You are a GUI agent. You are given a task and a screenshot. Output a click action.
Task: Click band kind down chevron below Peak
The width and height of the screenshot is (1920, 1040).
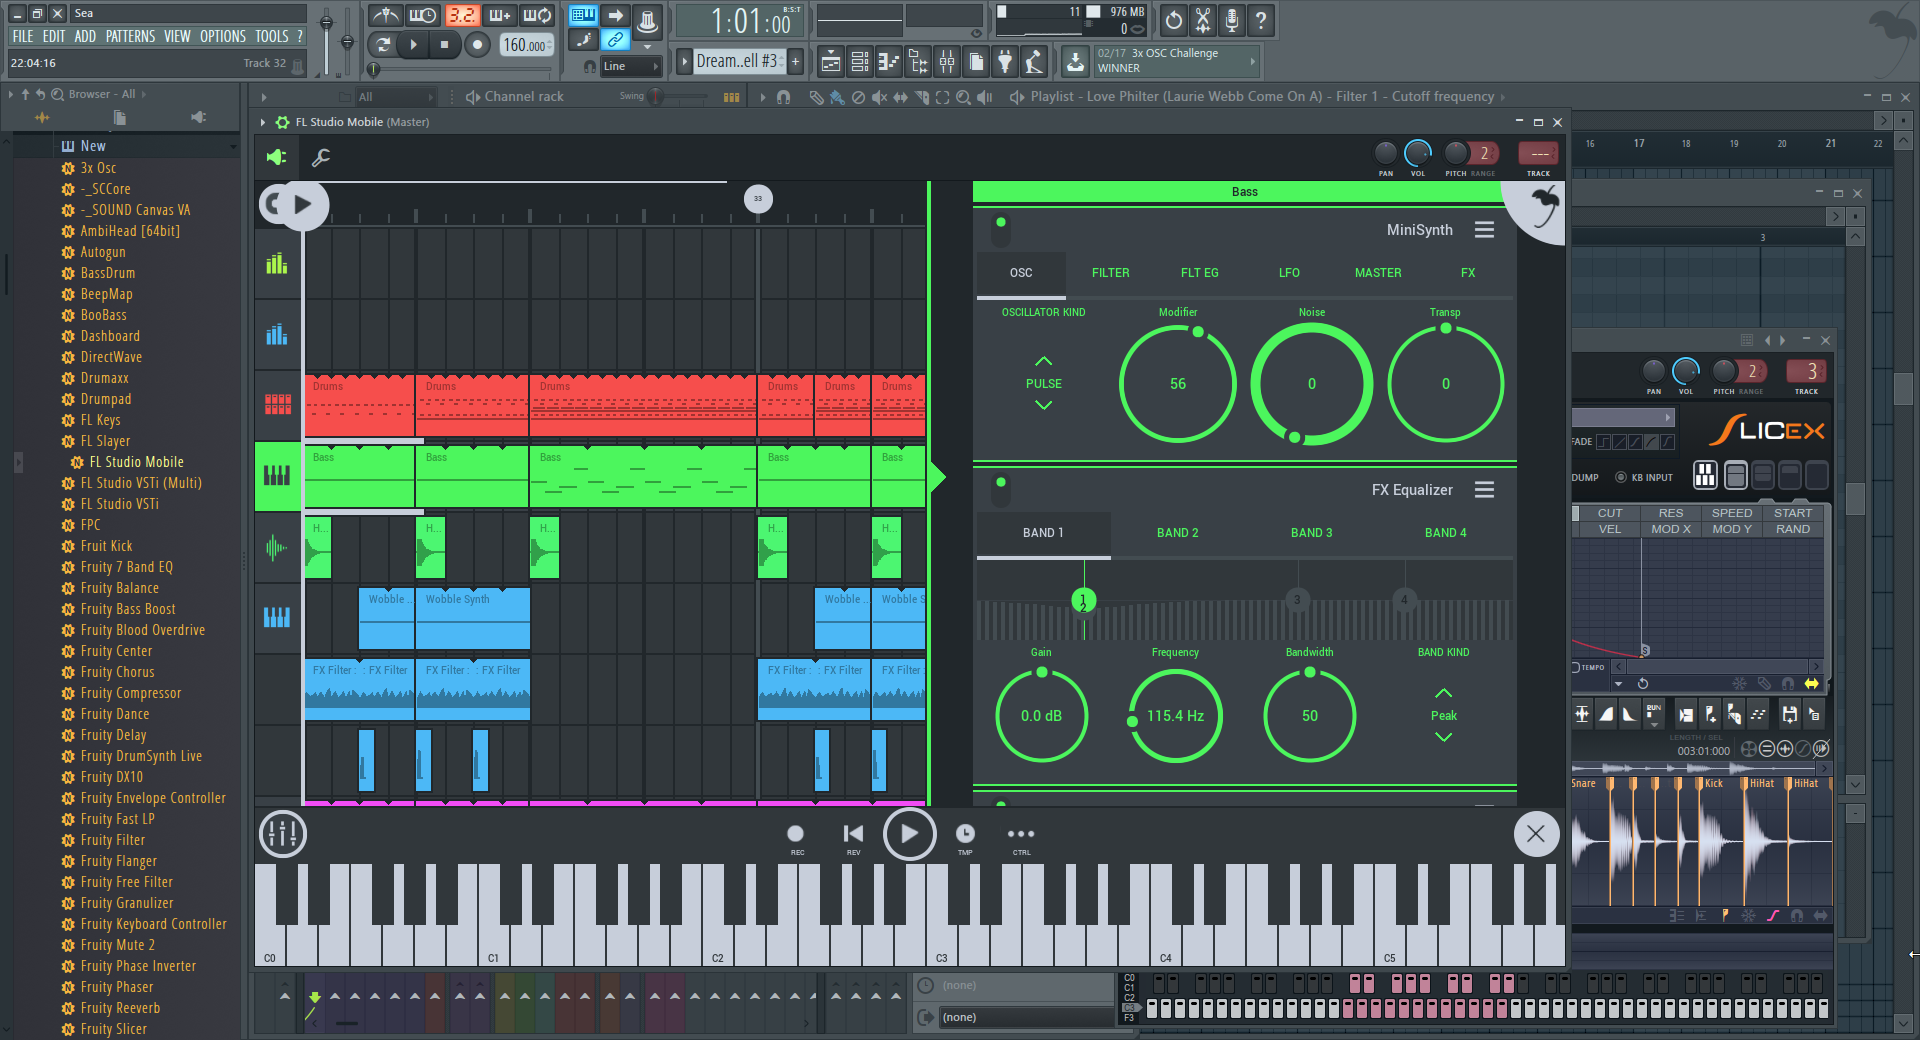1443,737
